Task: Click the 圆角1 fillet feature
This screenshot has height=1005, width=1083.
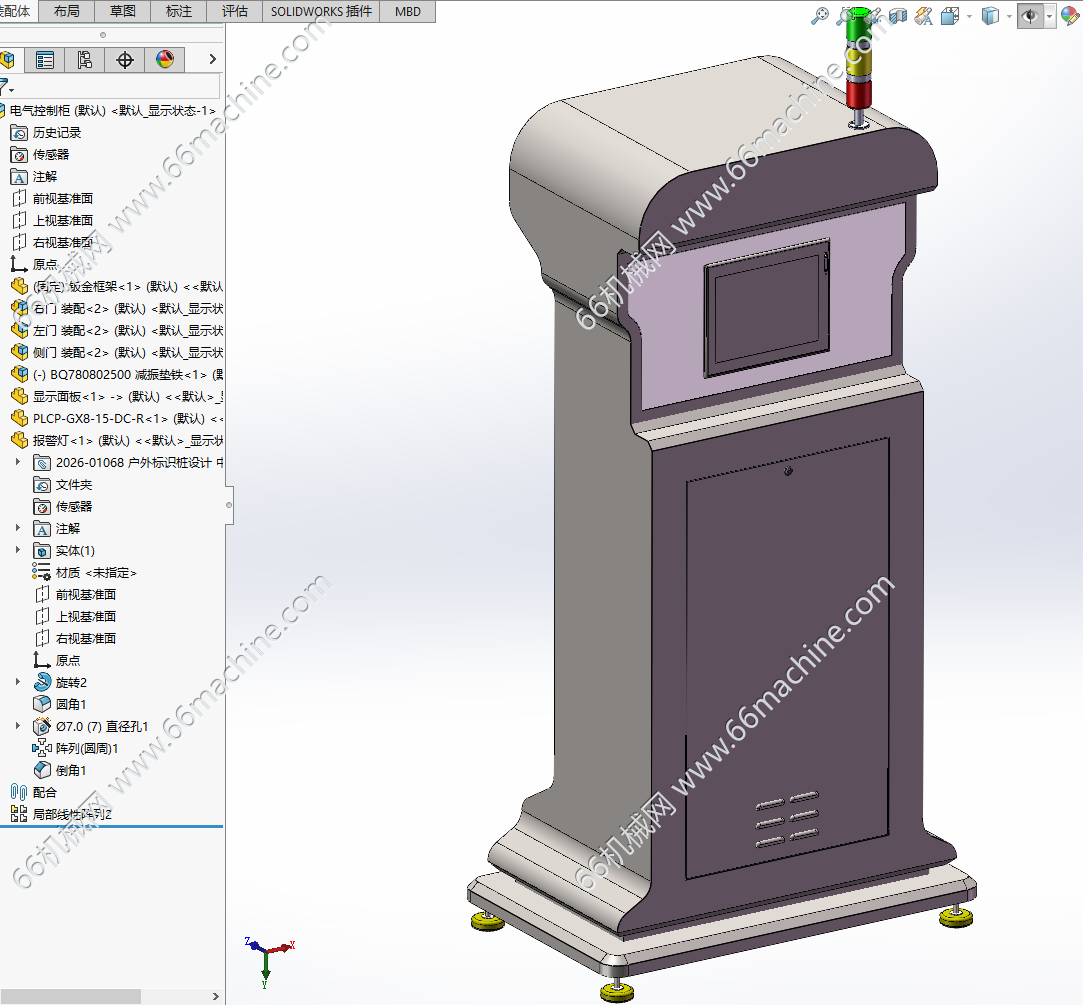Action: tap(71, 704)
